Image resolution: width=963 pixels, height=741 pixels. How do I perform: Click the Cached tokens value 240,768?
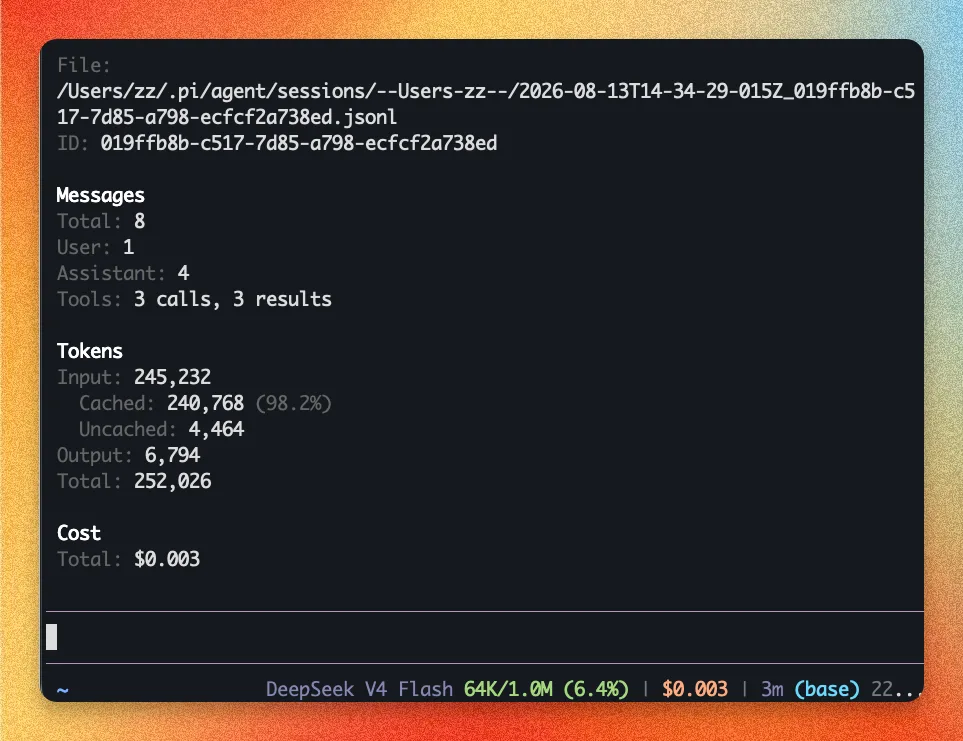click(206, 403)
